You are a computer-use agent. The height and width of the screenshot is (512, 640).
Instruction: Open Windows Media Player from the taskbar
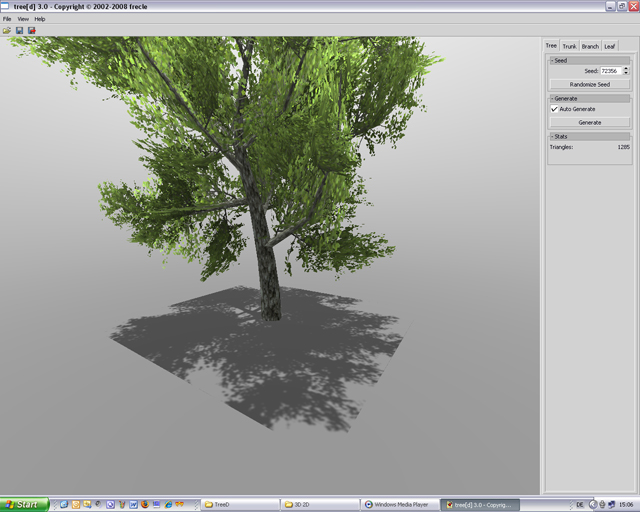(x=399, y=505)
